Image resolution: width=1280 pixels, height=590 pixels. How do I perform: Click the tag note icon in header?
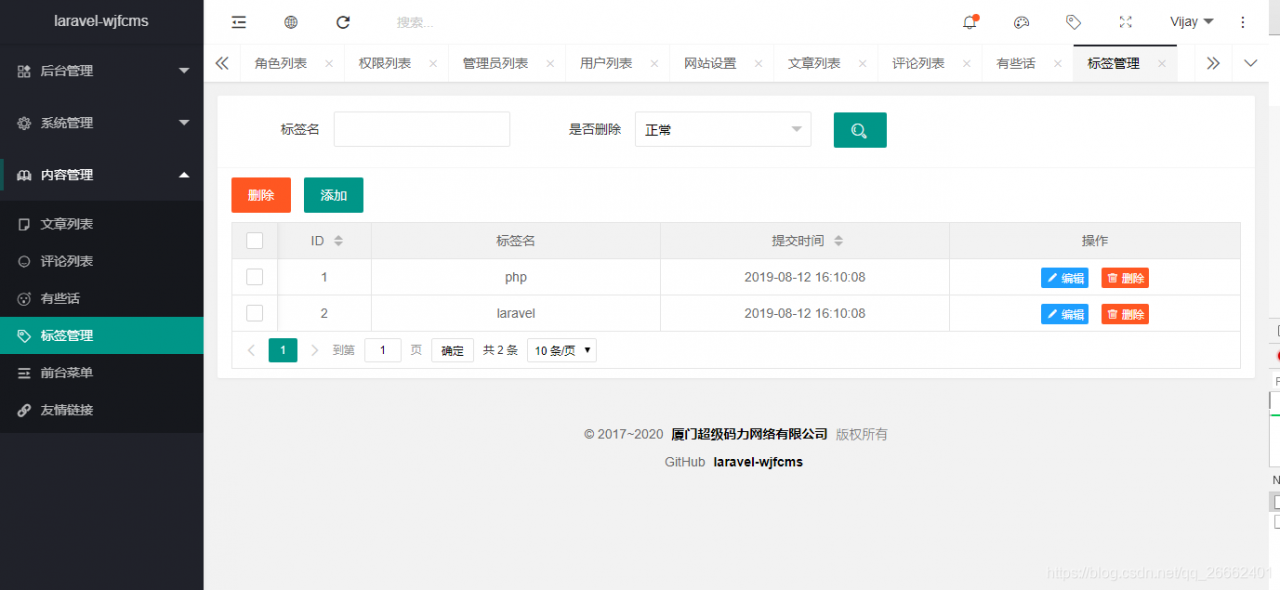point(1073,22)
